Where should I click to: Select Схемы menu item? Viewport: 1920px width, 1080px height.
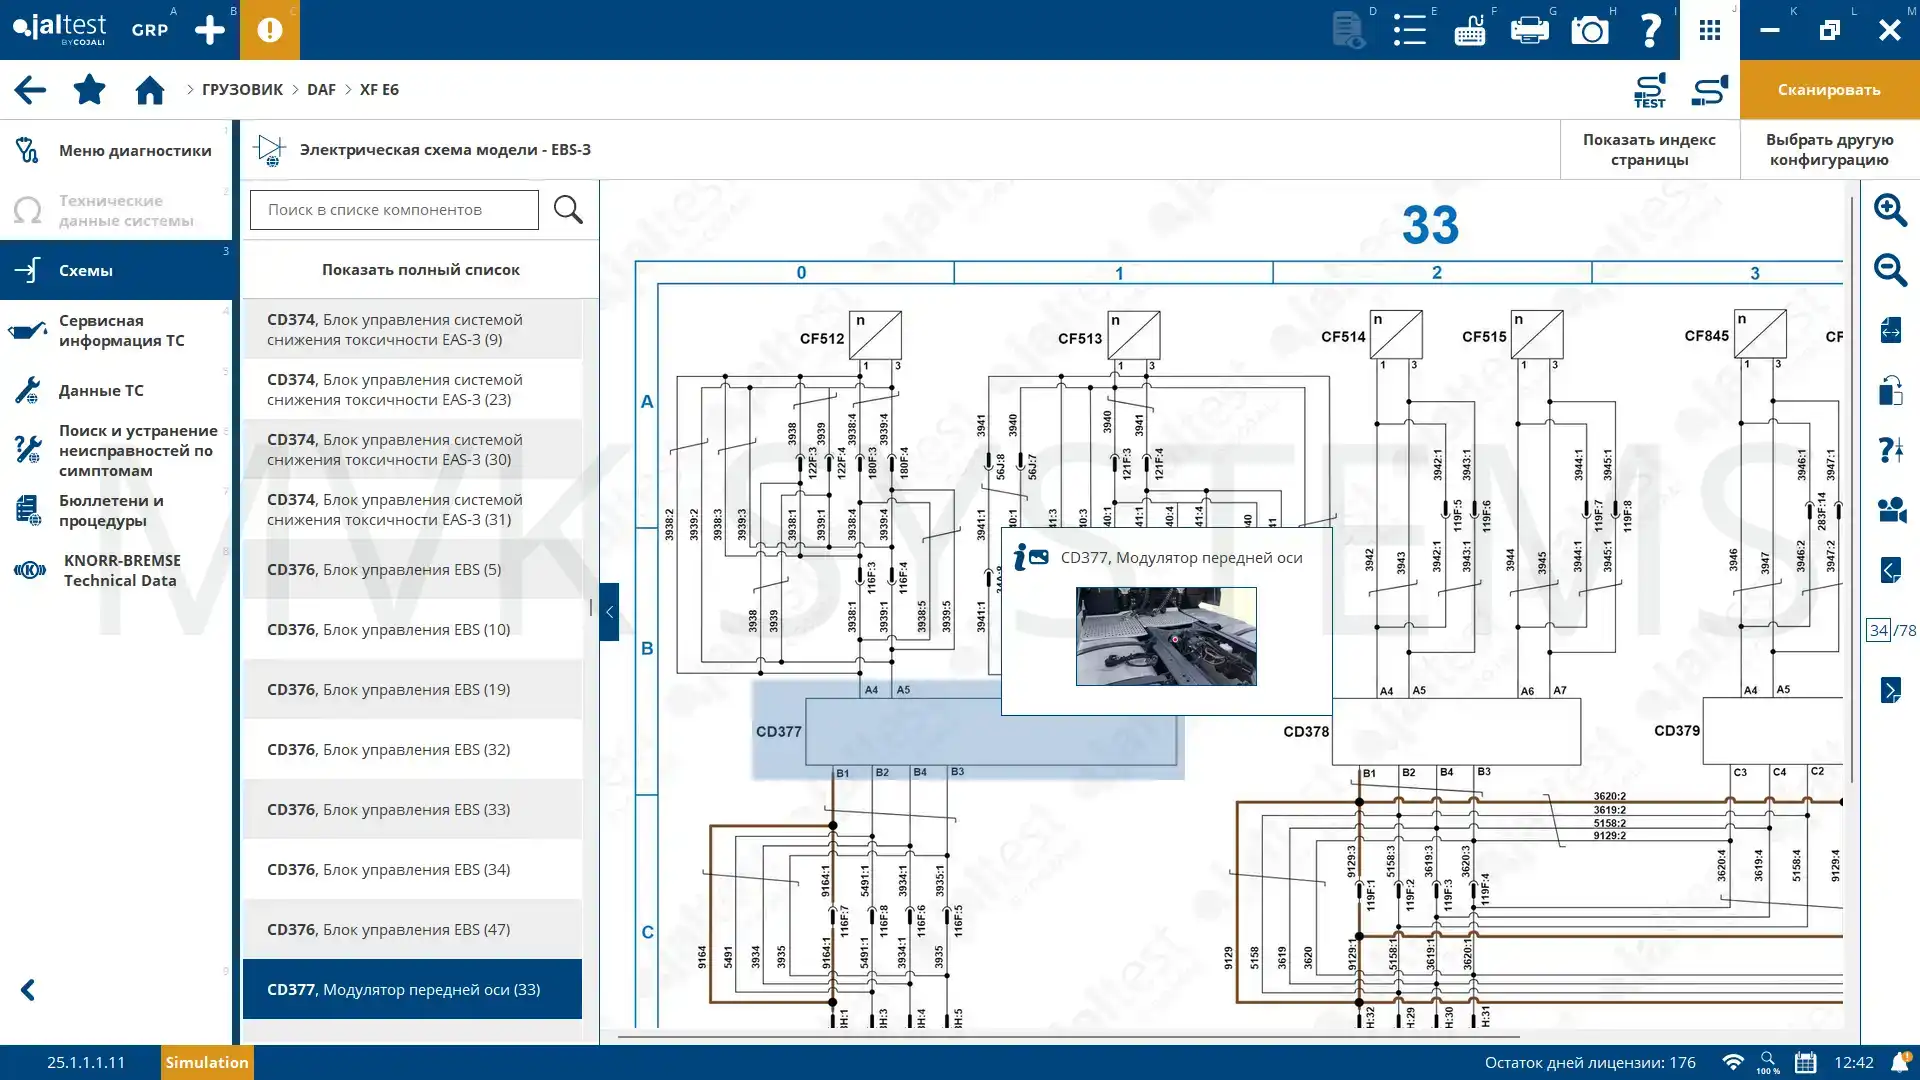116,270
